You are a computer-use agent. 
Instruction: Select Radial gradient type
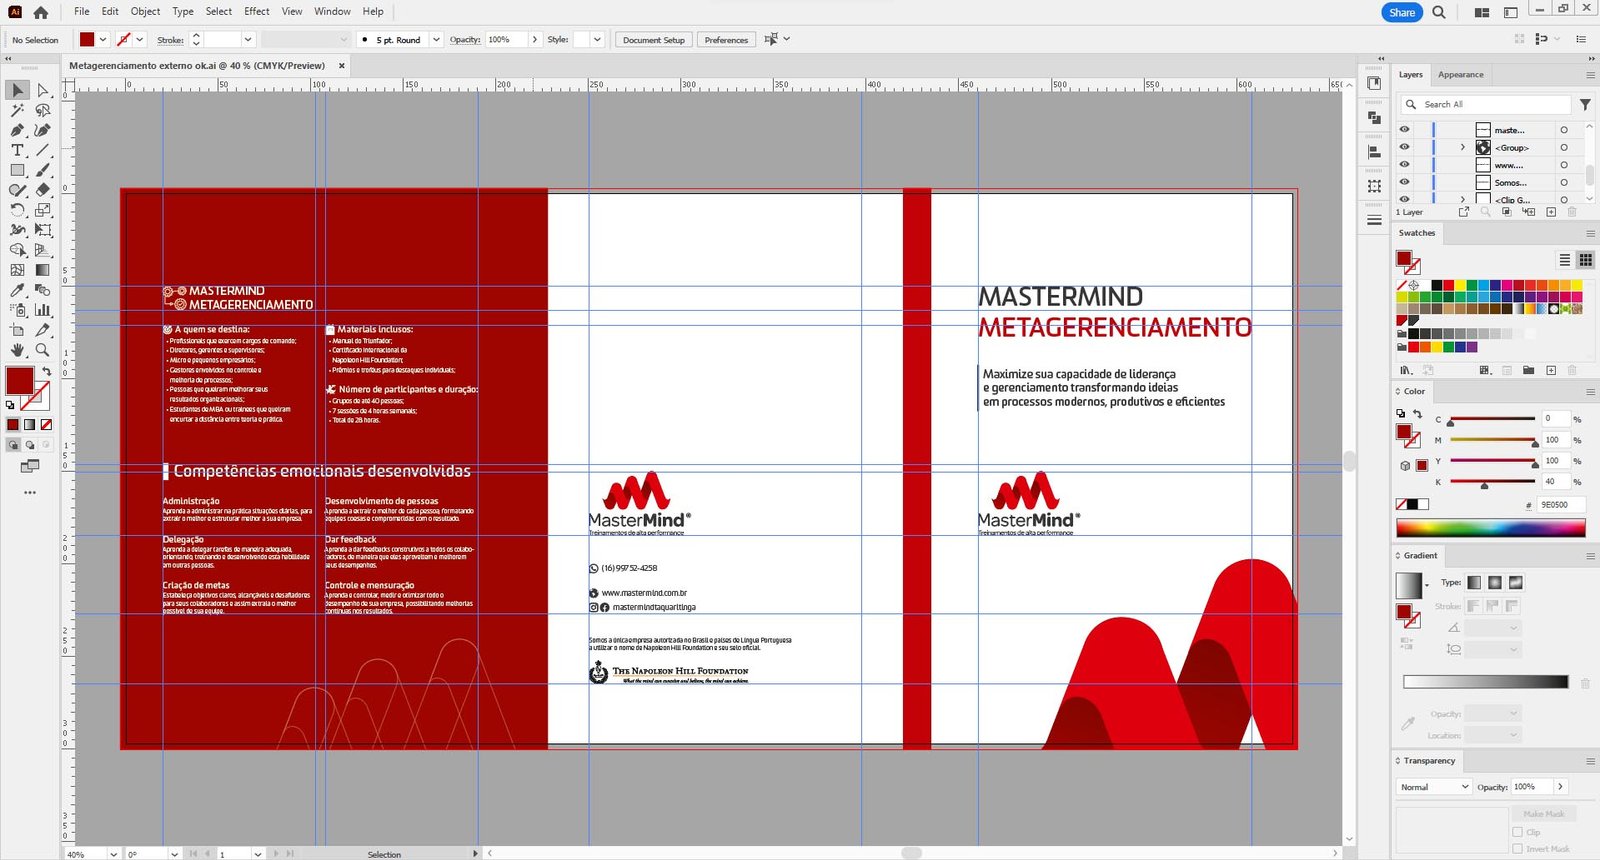[1495, 582]
